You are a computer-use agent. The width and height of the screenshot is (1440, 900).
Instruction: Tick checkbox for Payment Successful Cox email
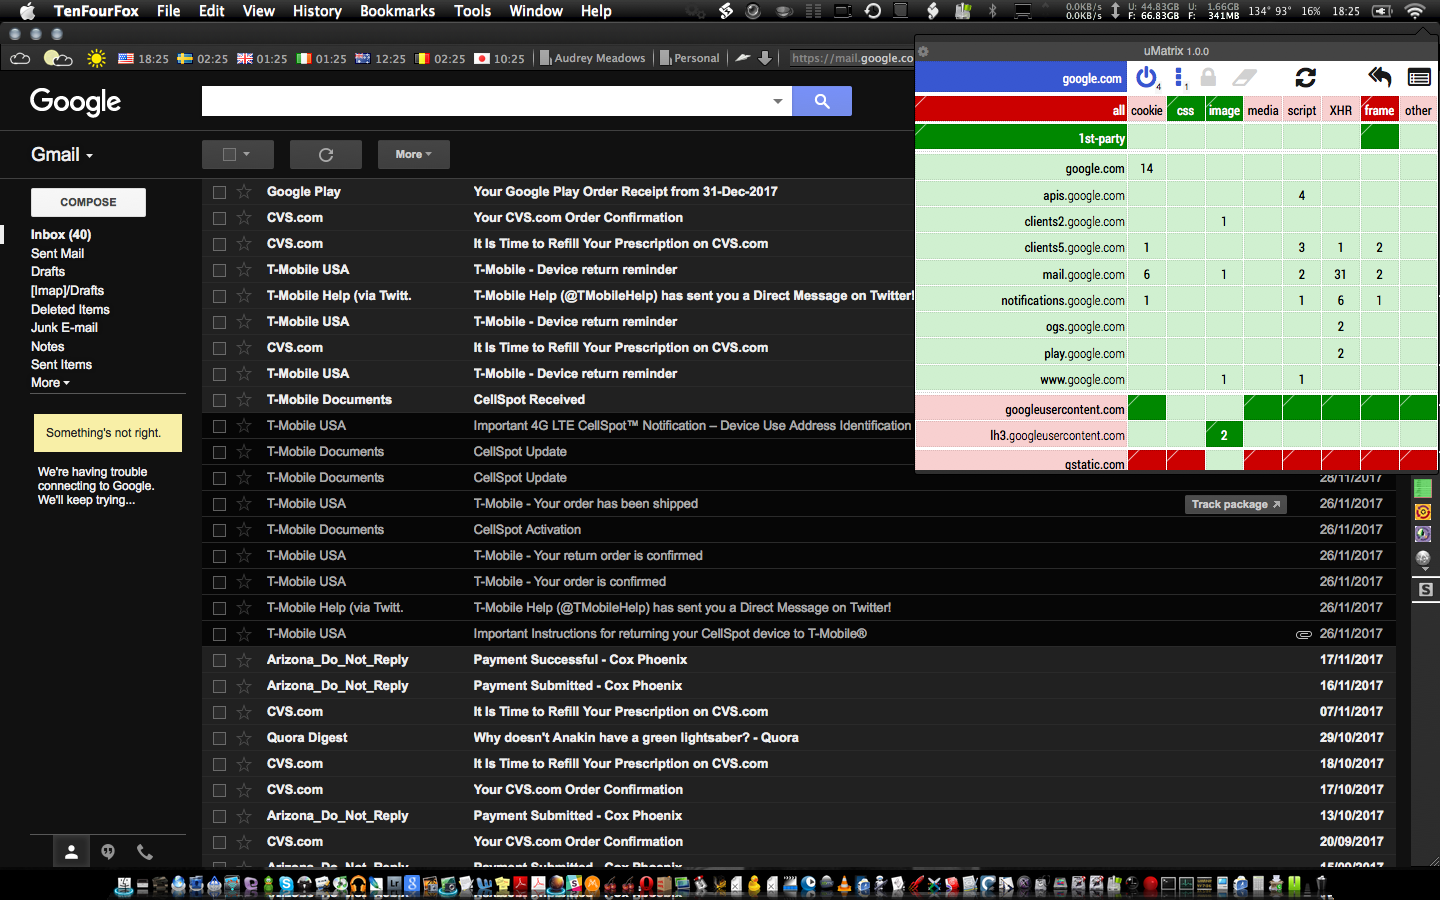pos(219,660)
